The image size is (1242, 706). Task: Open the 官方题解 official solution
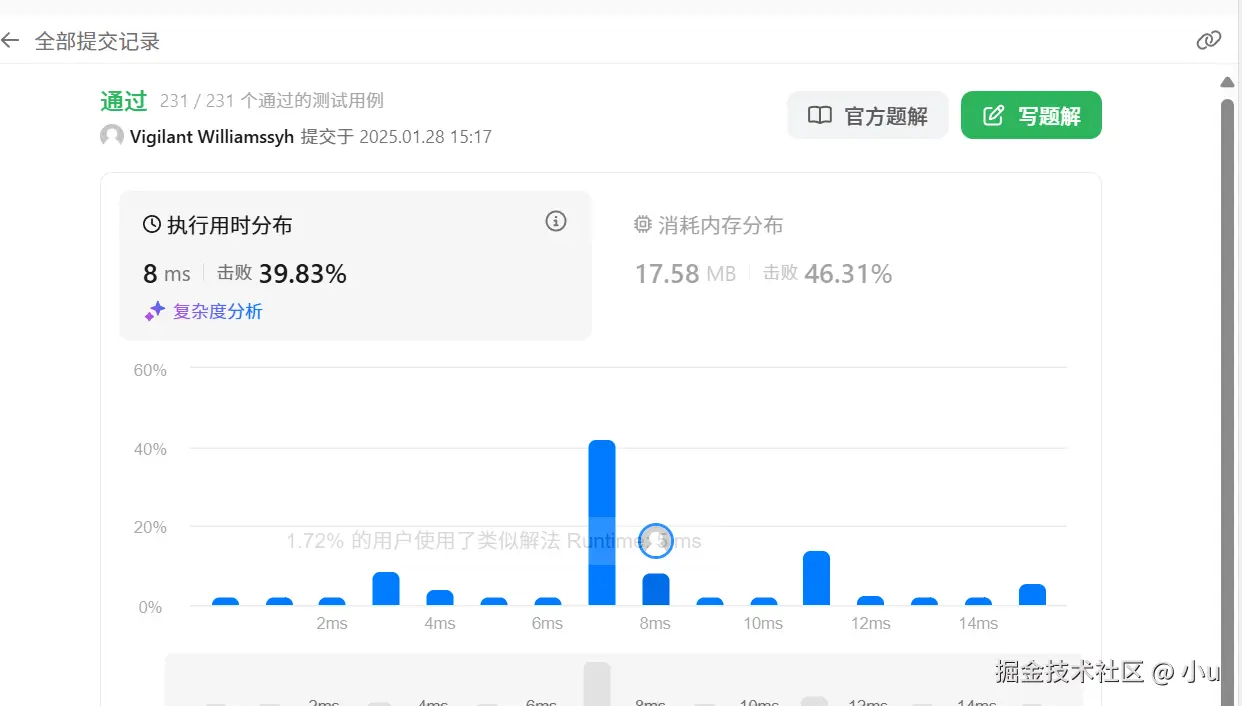[x=867, y=115]
